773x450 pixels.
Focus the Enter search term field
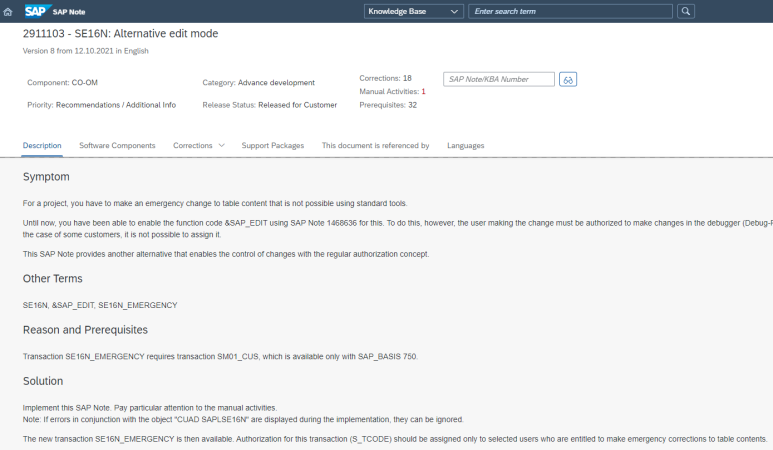(570, 11)
